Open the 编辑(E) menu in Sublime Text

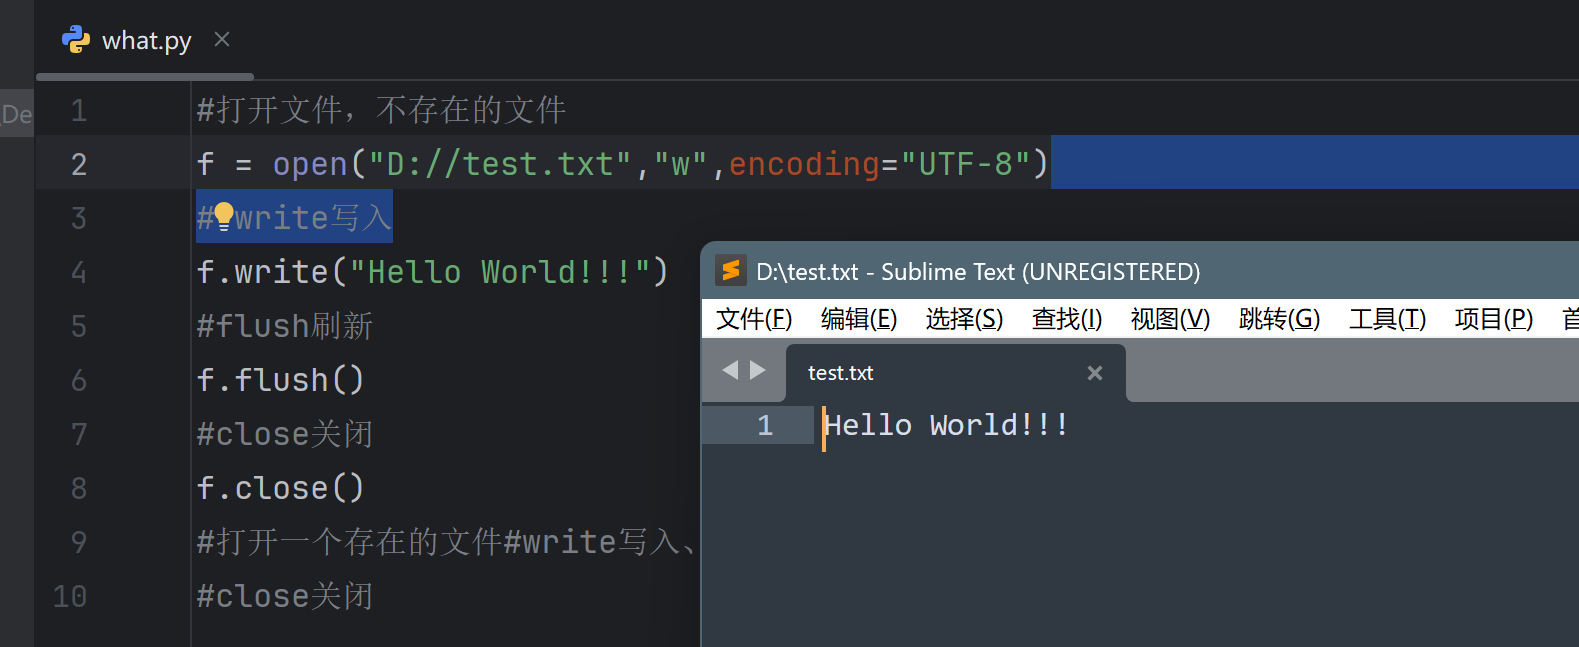pos(859,319)
